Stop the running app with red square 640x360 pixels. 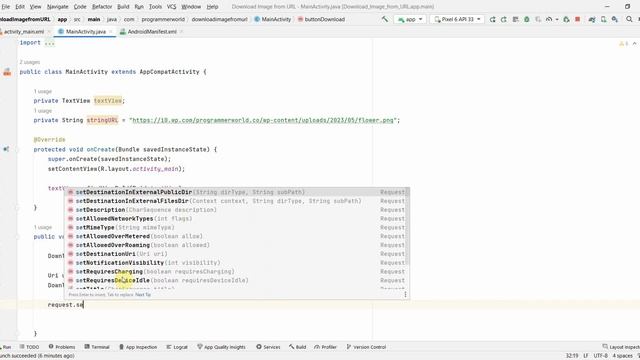point(578,19)
